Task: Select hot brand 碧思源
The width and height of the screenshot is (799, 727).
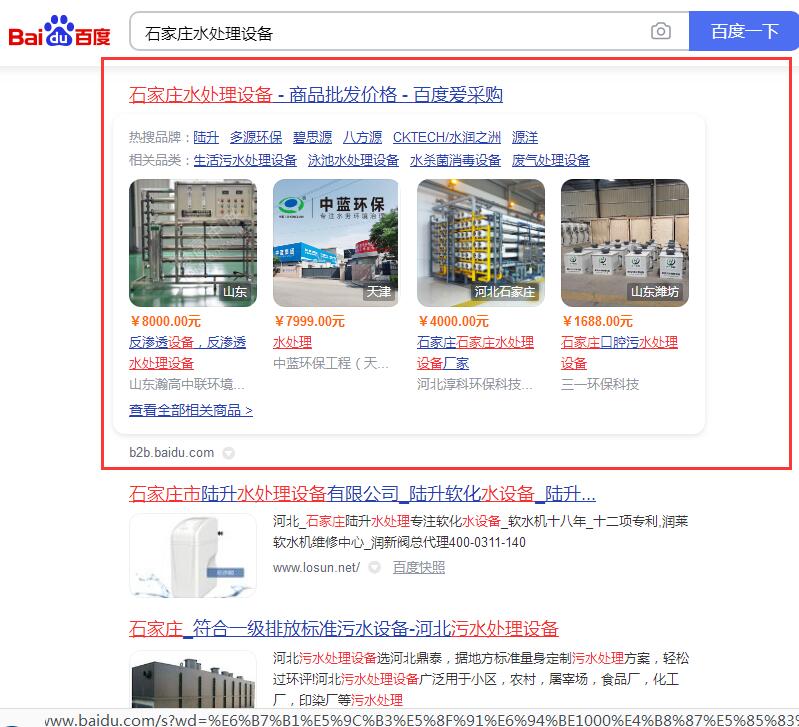Action: coord(312,137)
